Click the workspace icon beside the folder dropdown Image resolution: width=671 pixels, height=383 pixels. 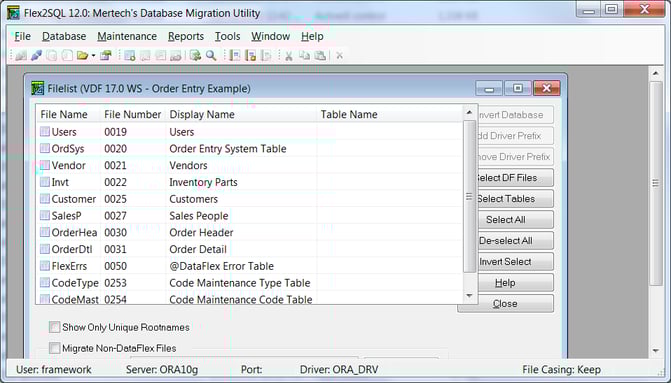click(x=106, y=56)
